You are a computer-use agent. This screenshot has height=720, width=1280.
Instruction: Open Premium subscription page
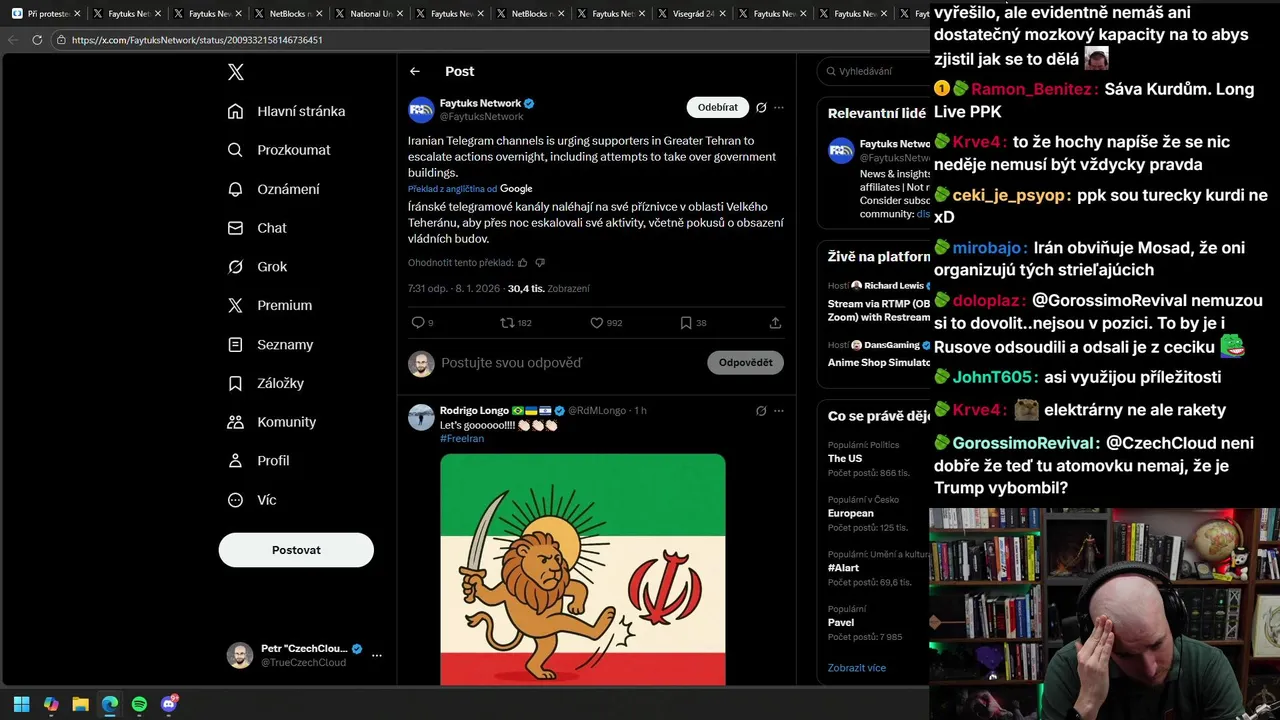tap(270, 305)
